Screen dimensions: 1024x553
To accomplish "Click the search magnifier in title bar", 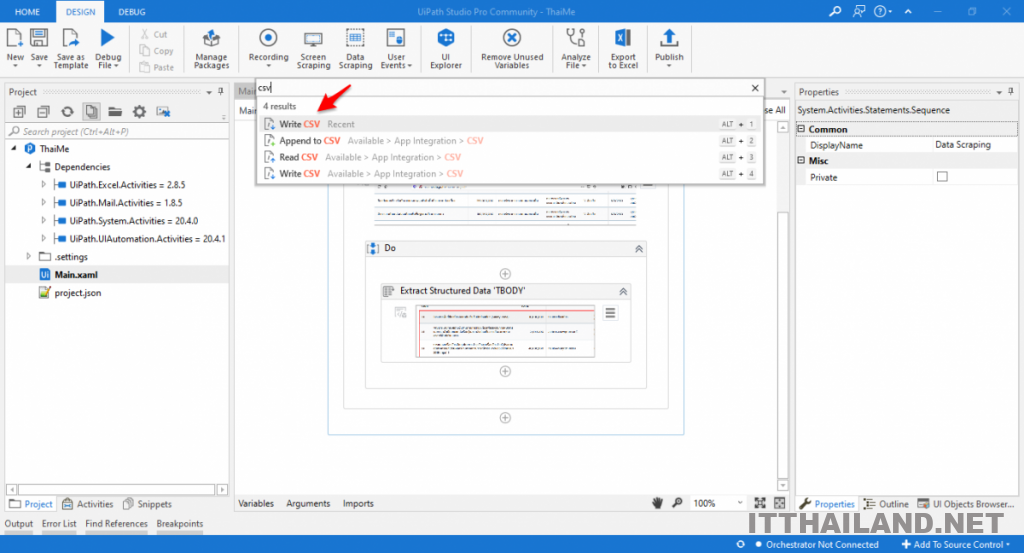I will click(x=835, y=11).
